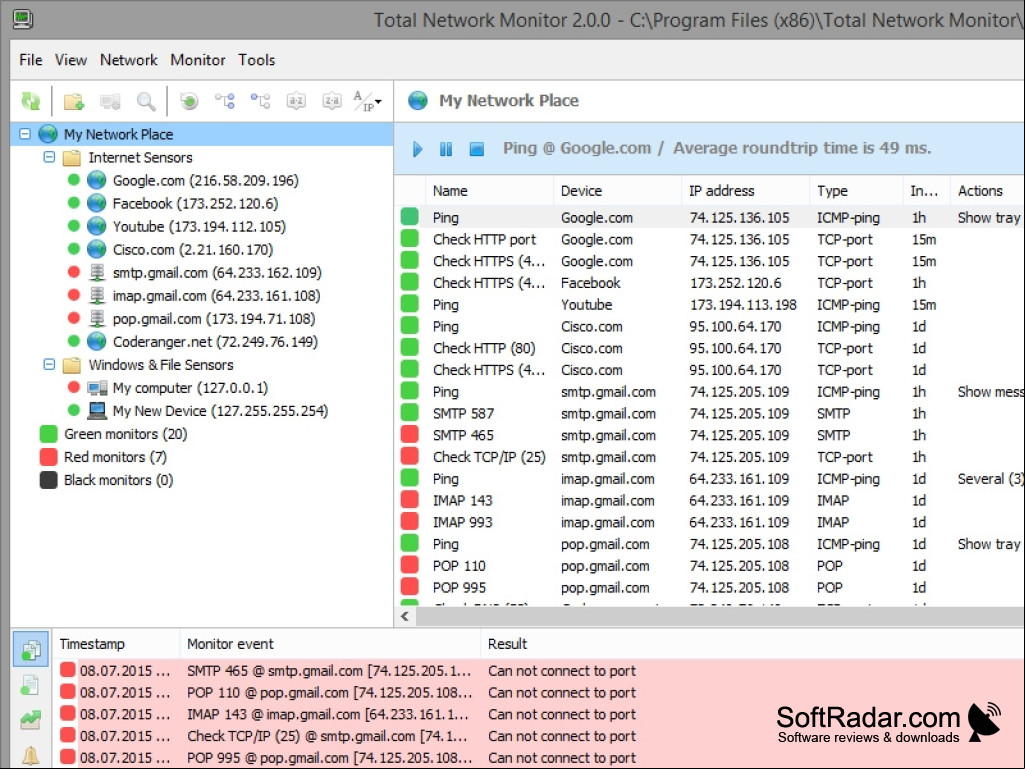Click the green refresh arrows toolbar icon

(31, 101)
